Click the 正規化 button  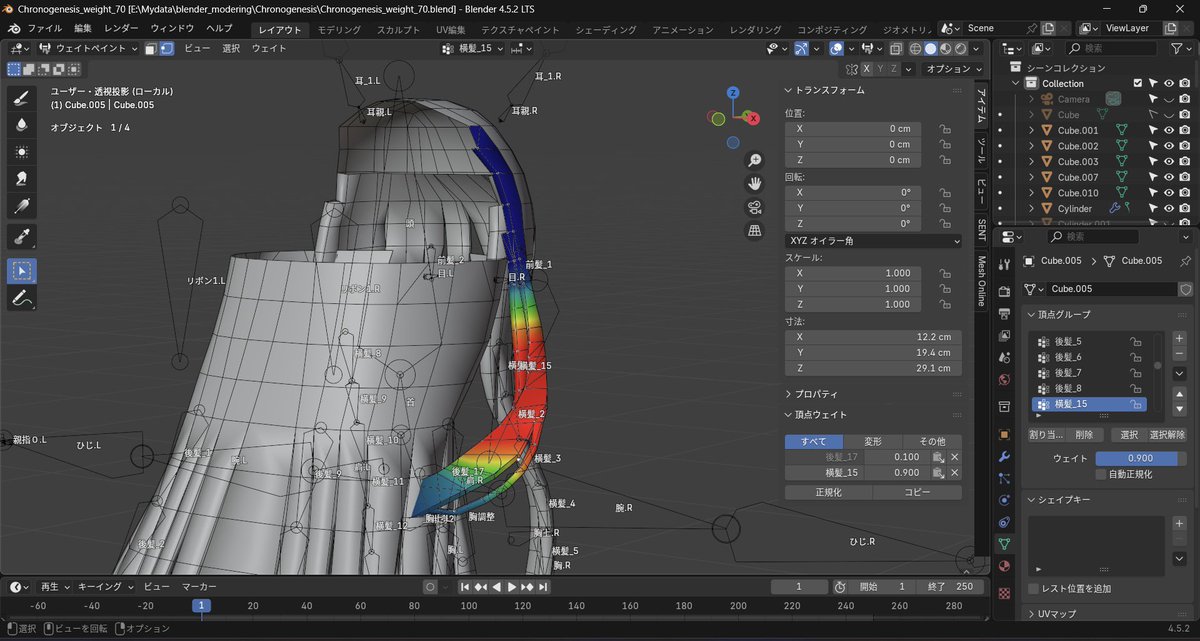(829, 493)
